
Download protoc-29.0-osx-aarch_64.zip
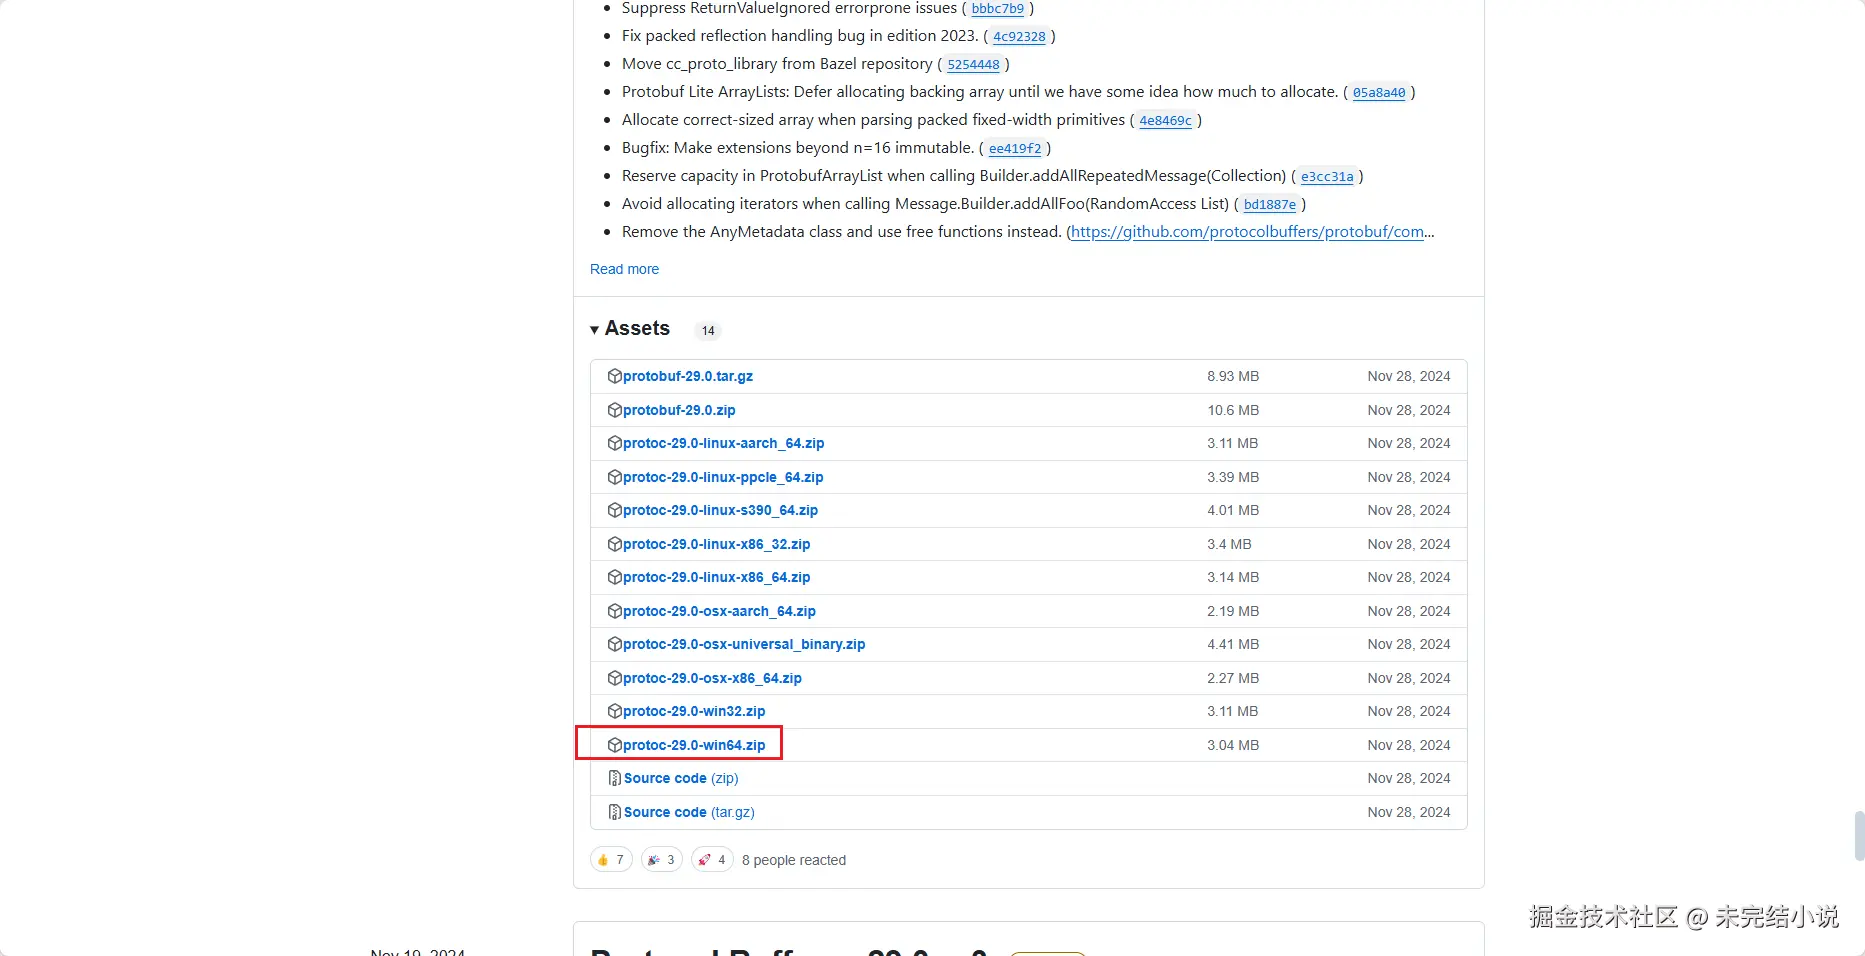(719, 611)
